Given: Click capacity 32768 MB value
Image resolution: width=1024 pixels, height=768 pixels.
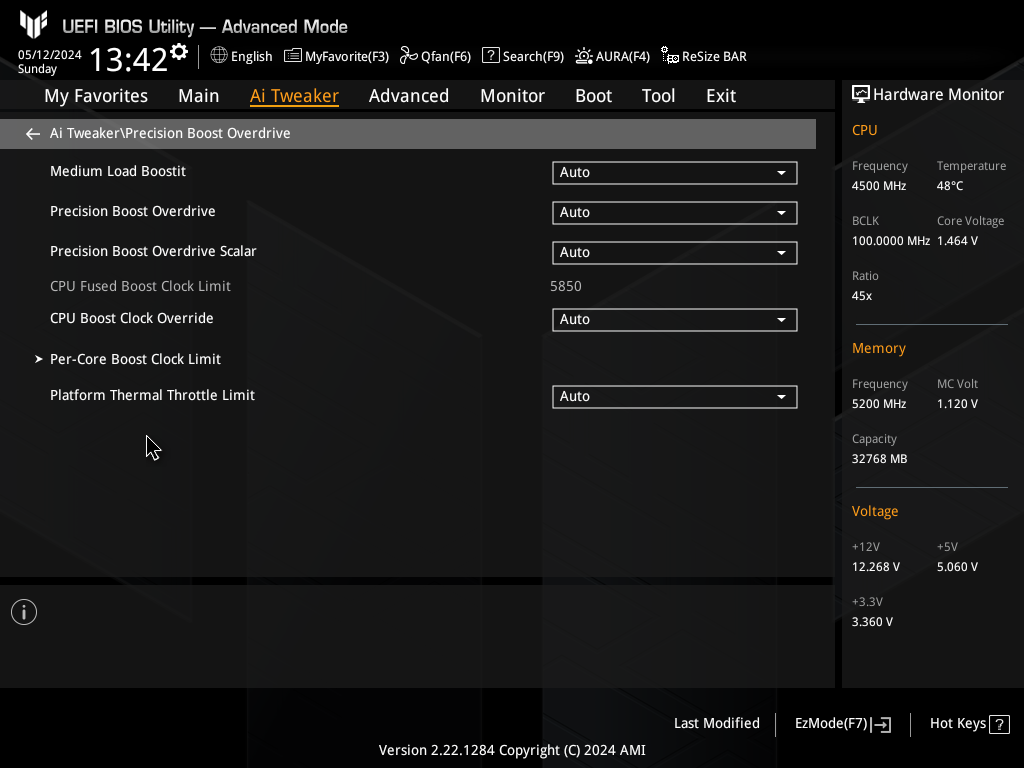Looking at the screenshot, I should click(880, 459).
